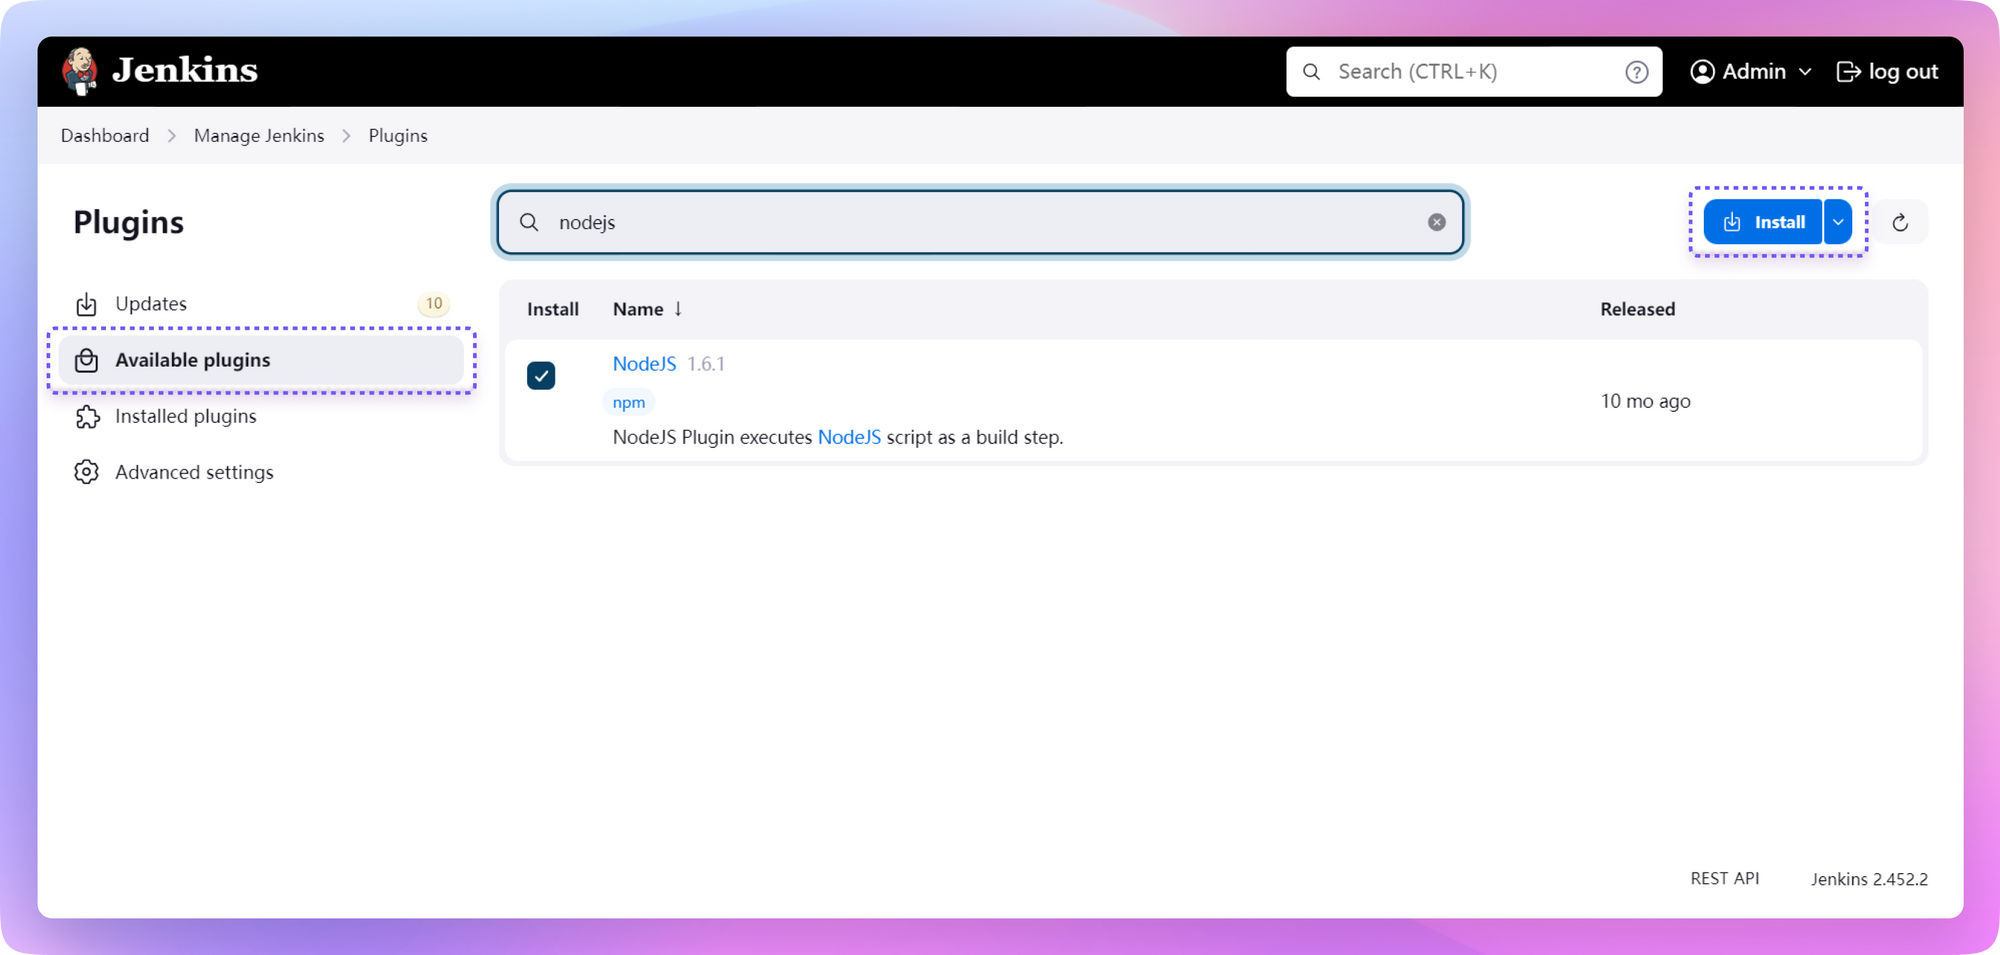Select Available plugins in sidebar
The image size is (2000, 955).
pyautogui.click(x=261, y=360)
